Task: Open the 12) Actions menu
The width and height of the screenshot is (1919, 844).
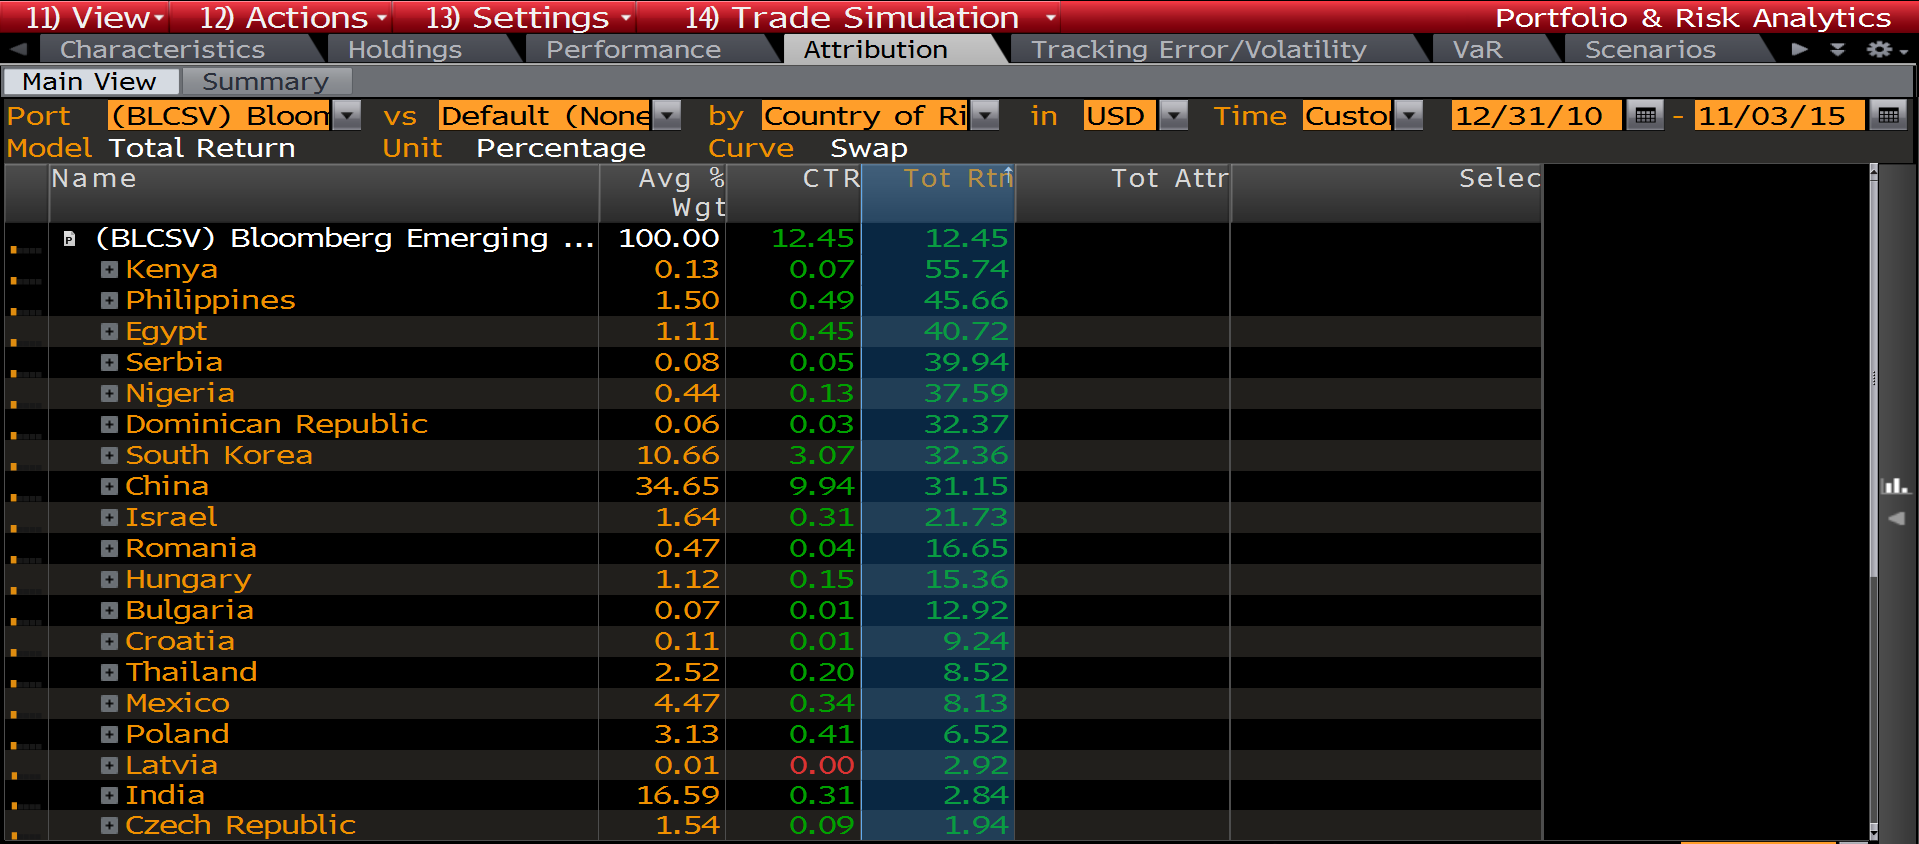Action: click(293, 17)
